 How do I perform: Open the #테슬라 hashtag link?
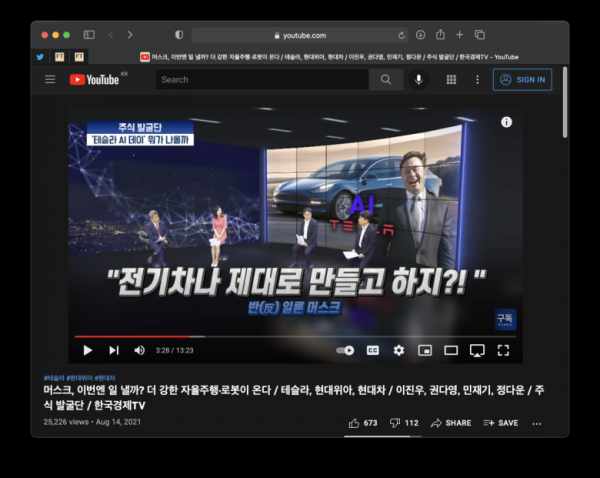[54, 378]
